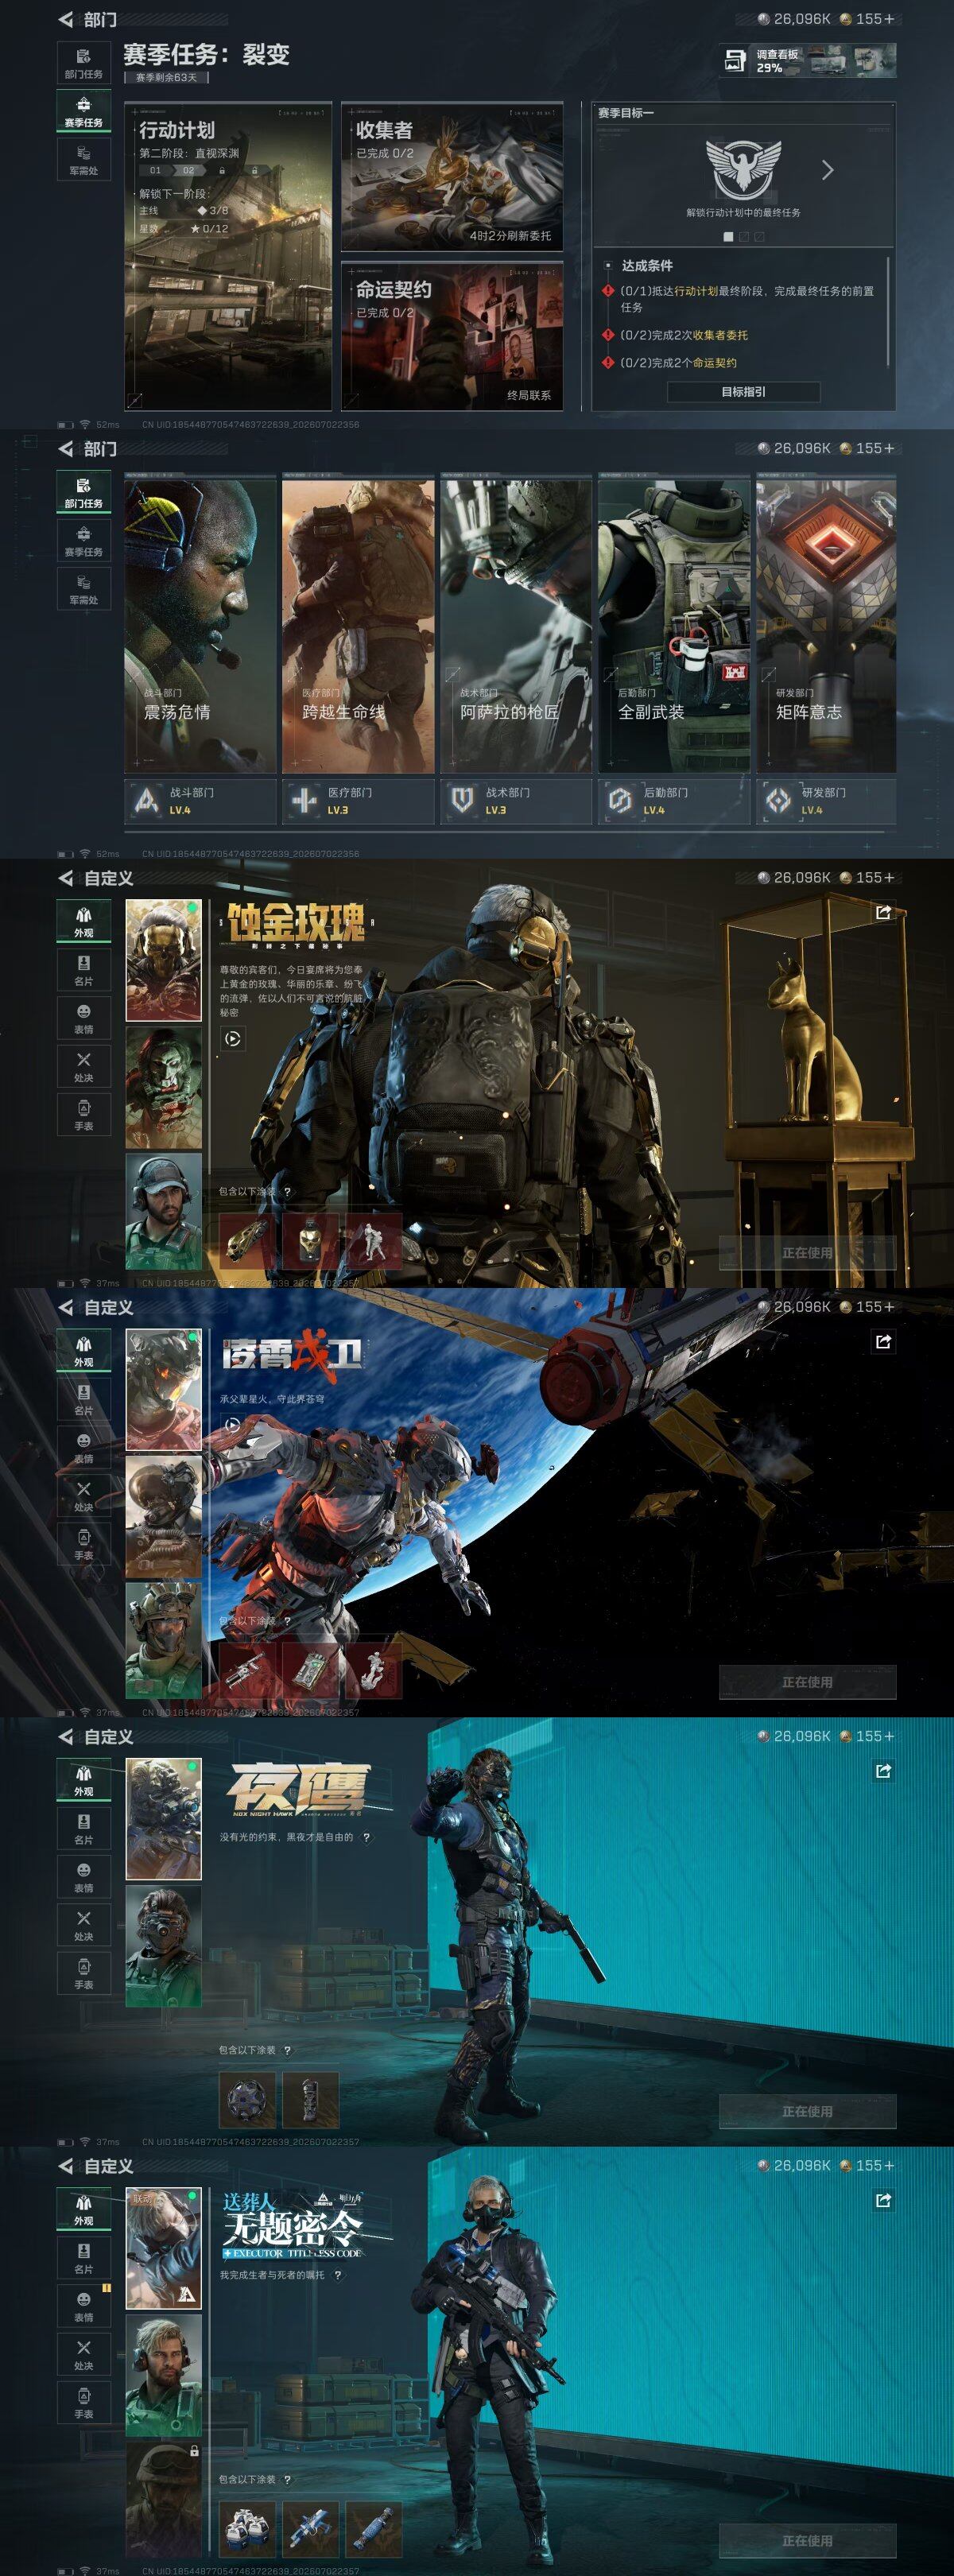
Task: Open 名片 tab on the 夜鹰 screen
Action: coord(83,1829)
